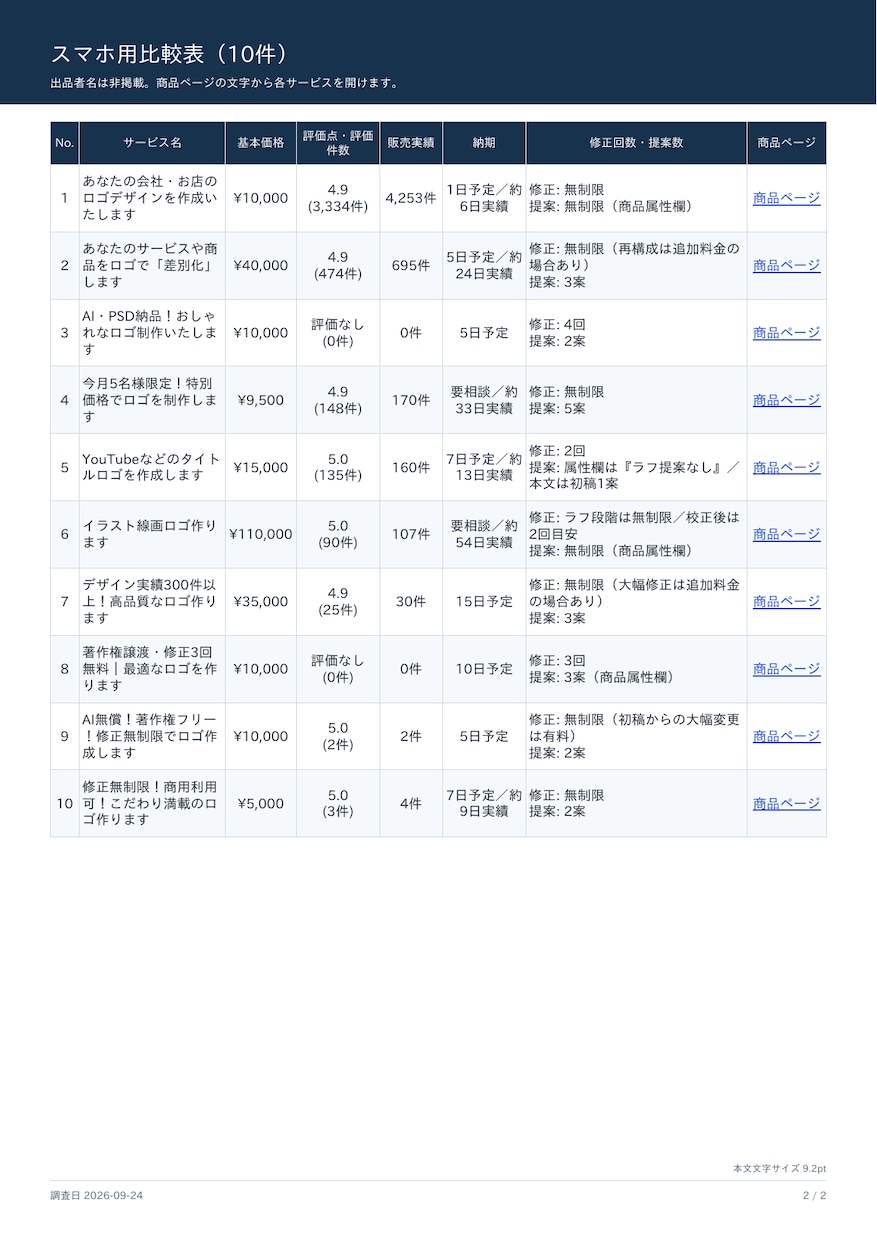Open 商品ページ link for 著作権譲渡 row
The image size is (877, 1240).
[786, 668]
